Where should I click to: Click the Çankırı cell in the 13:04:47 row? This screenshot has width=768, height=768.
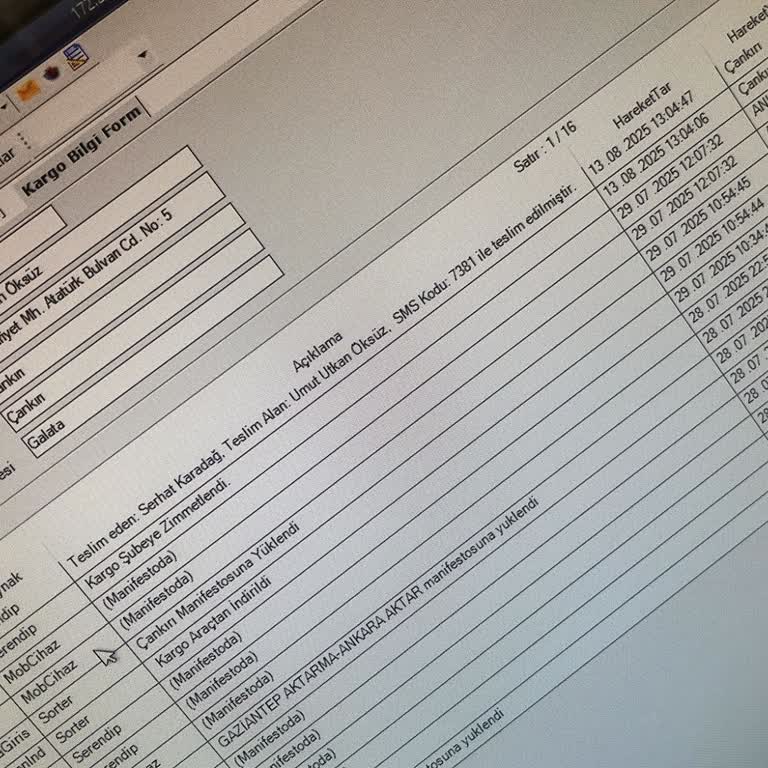point(743,59)
